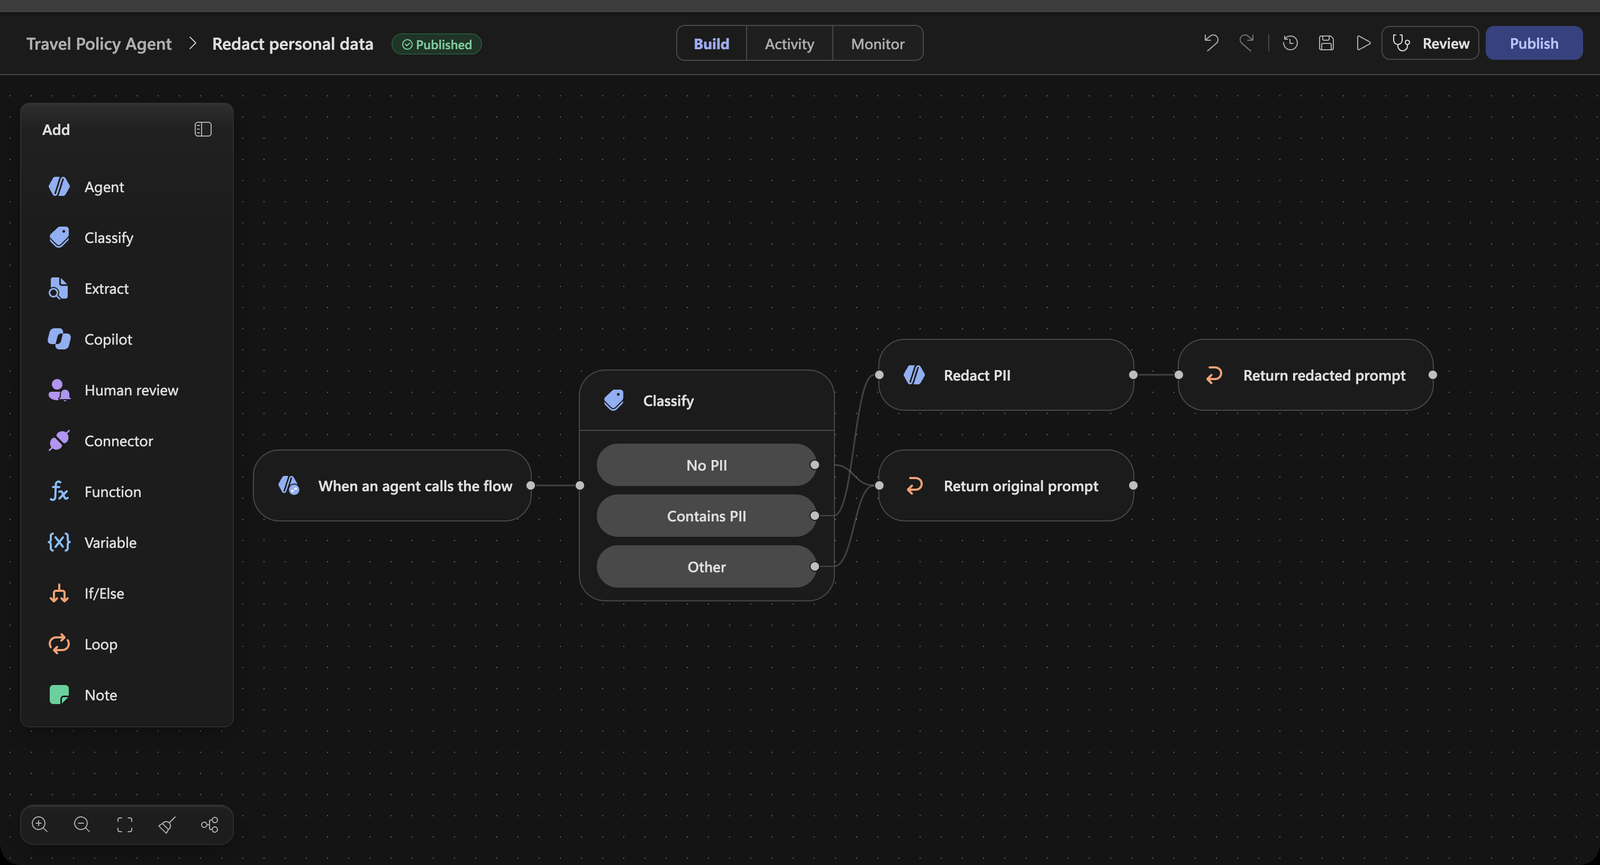Viewport: 1600px width, 865px height.
Task: Undo the last change
Action: [x=1211, y=43]
